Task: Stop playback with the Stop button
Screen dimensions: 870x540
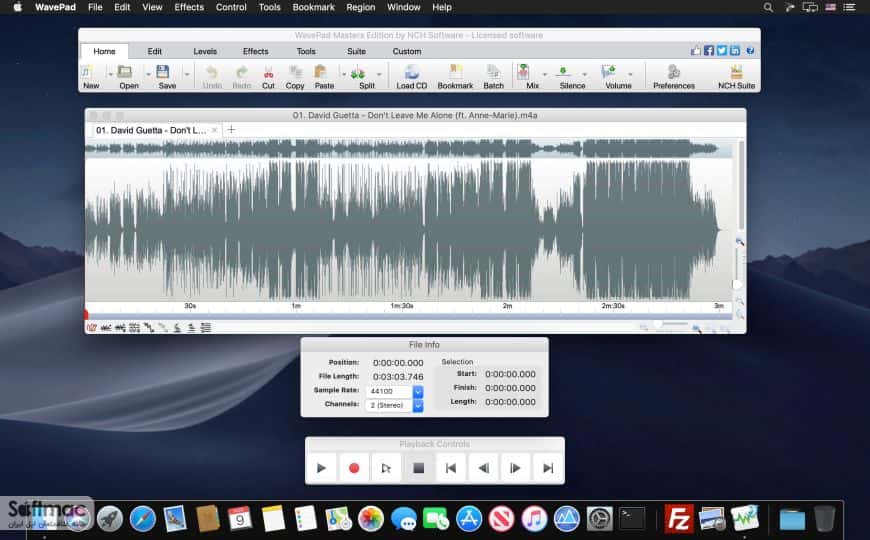Action: pyautogui.click(x=418, y=468)
